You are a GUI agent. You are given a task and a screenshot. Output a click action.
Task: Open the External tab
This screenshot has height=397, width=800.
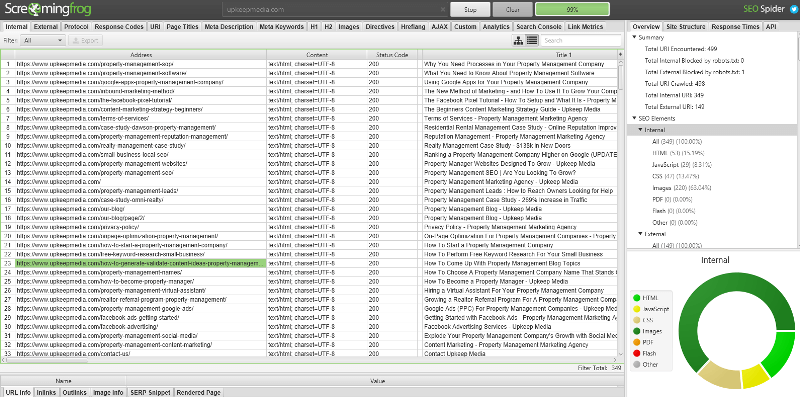45,27
